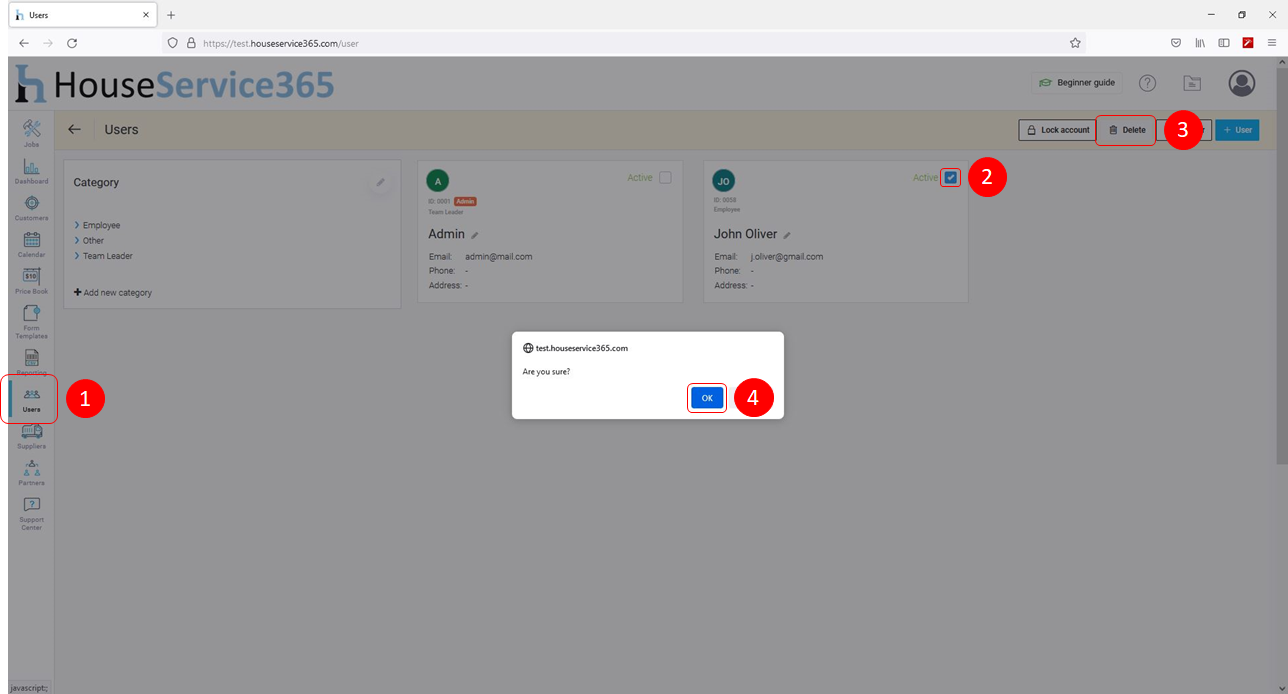The width and height of the screenshot is (1288, 694).
Task: Click Active status on Admin card
Action: [x=640, y=178]
